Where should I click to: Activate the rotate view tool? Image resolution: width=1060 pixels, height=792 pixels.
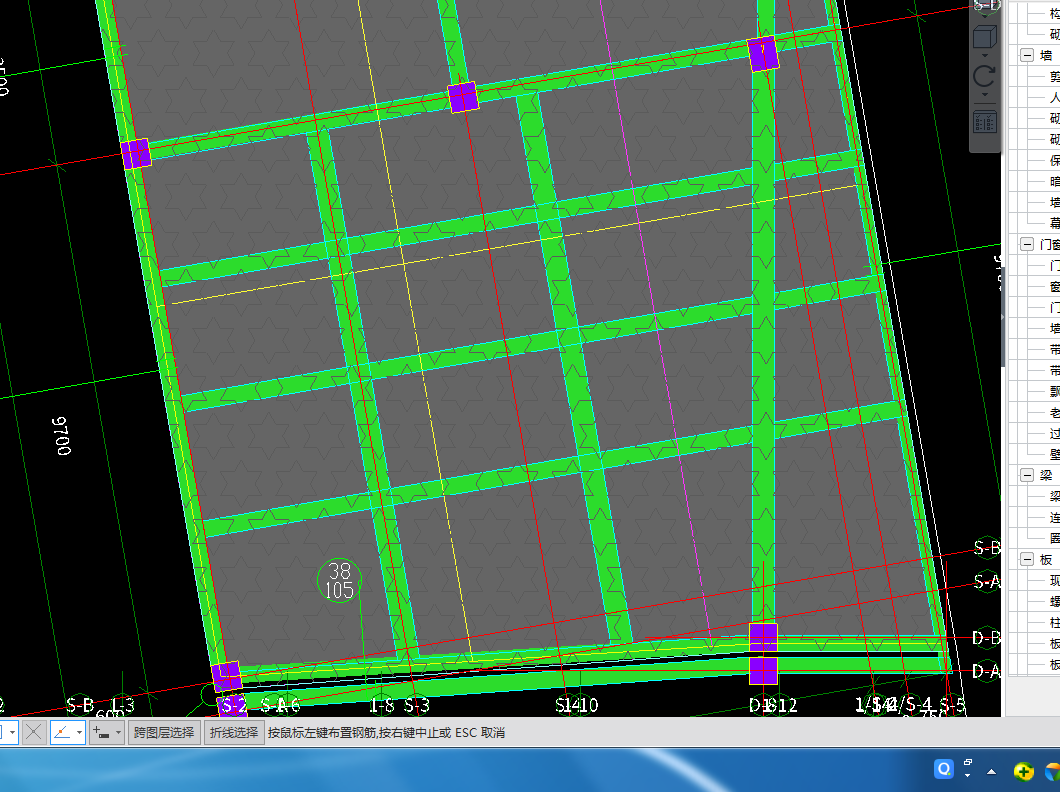[x=984, y=76]
